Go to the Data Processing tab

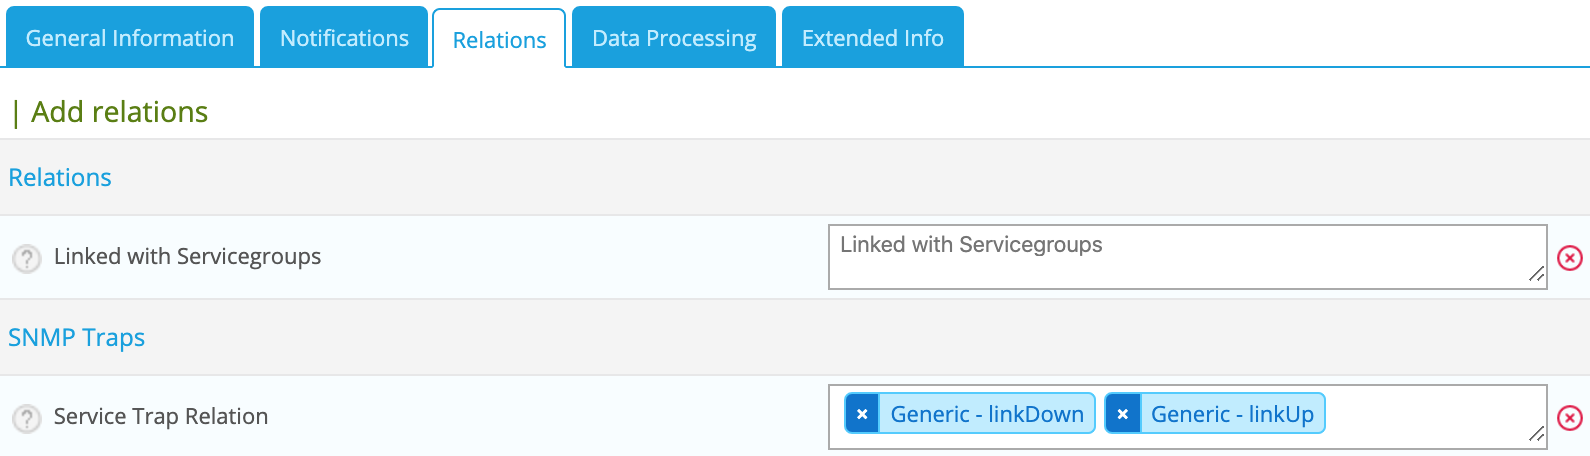point(674,38)
